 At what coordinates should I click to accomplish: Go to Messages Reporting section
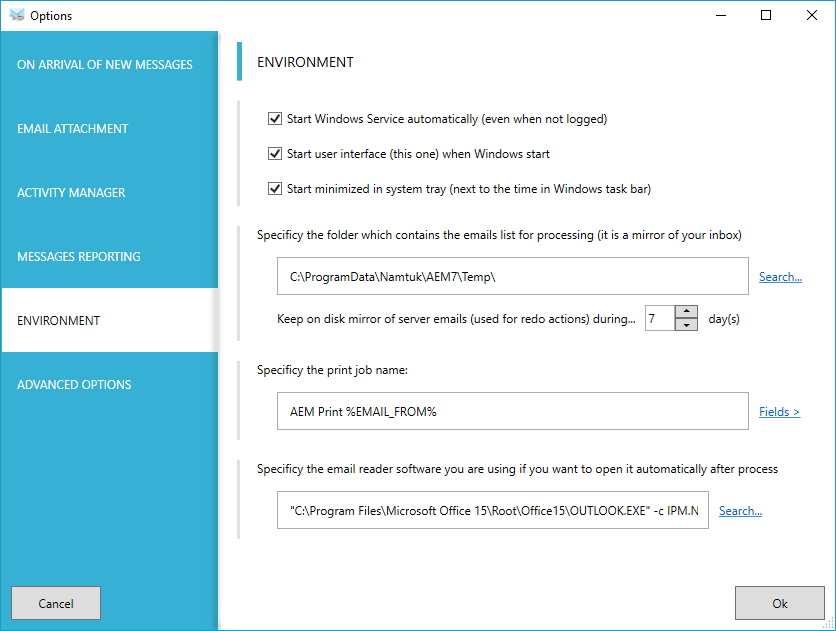109,256
